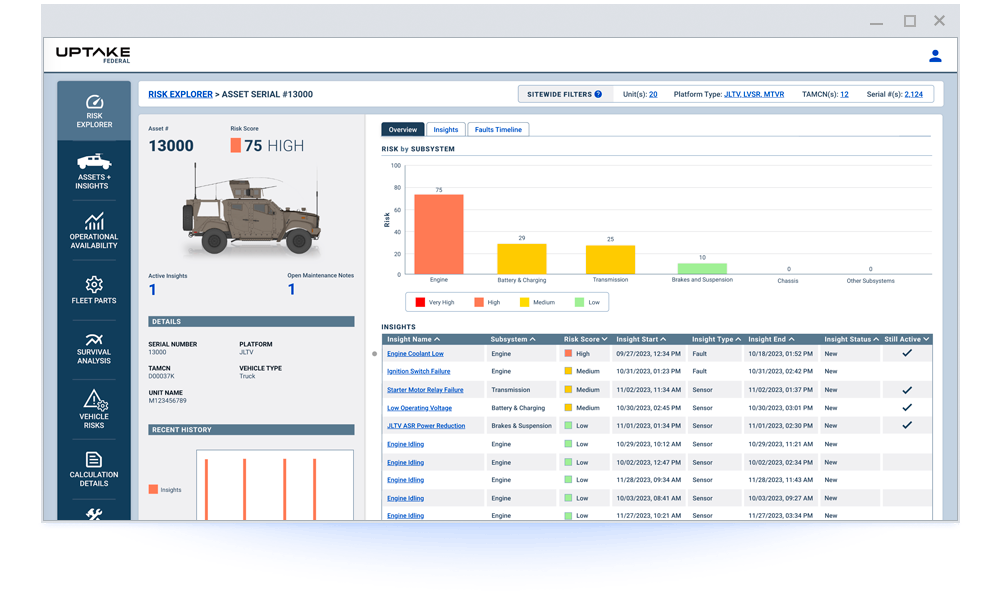This screenshot has height=600, width=1000.
Task: Open the TAMCN(s) 12 filter link
Action: [844, 94]
